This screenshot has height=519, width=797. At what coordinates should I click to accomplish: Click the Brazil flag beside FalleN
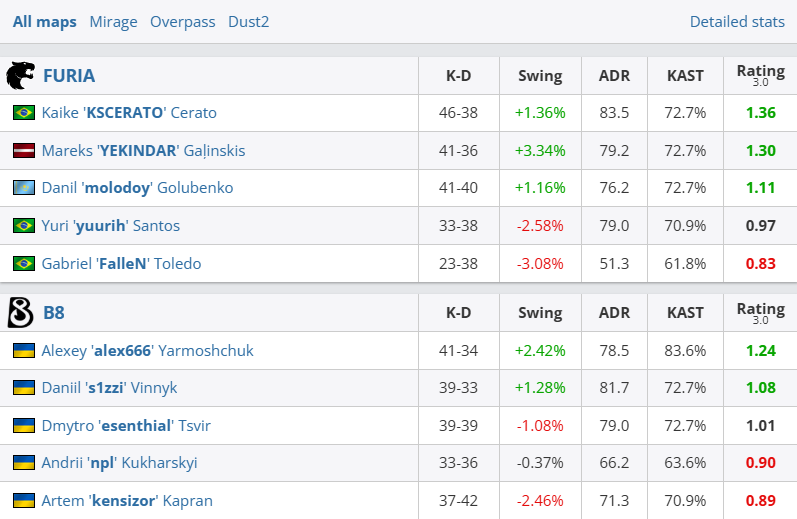24,264
